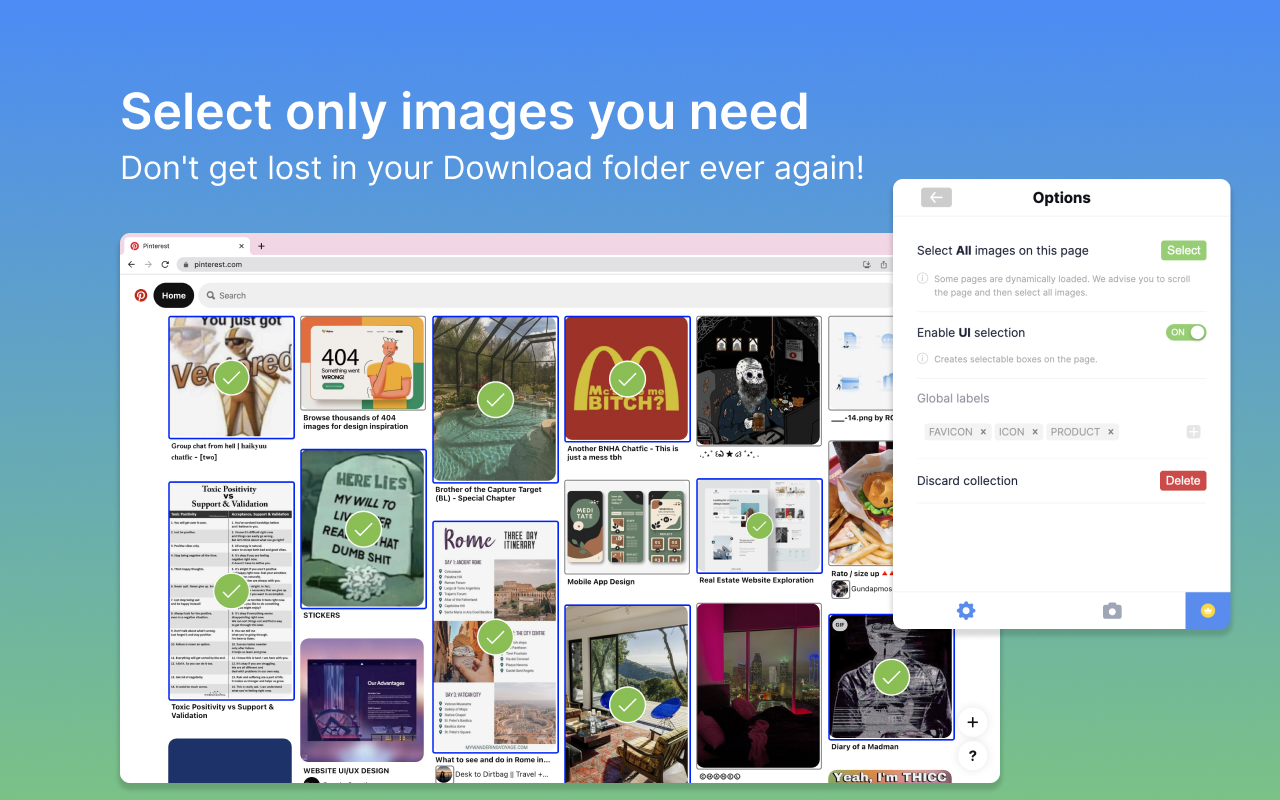This screenshot has height=800, width=1280.
Task: Click the question mark help button
Action: coord(973,757)
